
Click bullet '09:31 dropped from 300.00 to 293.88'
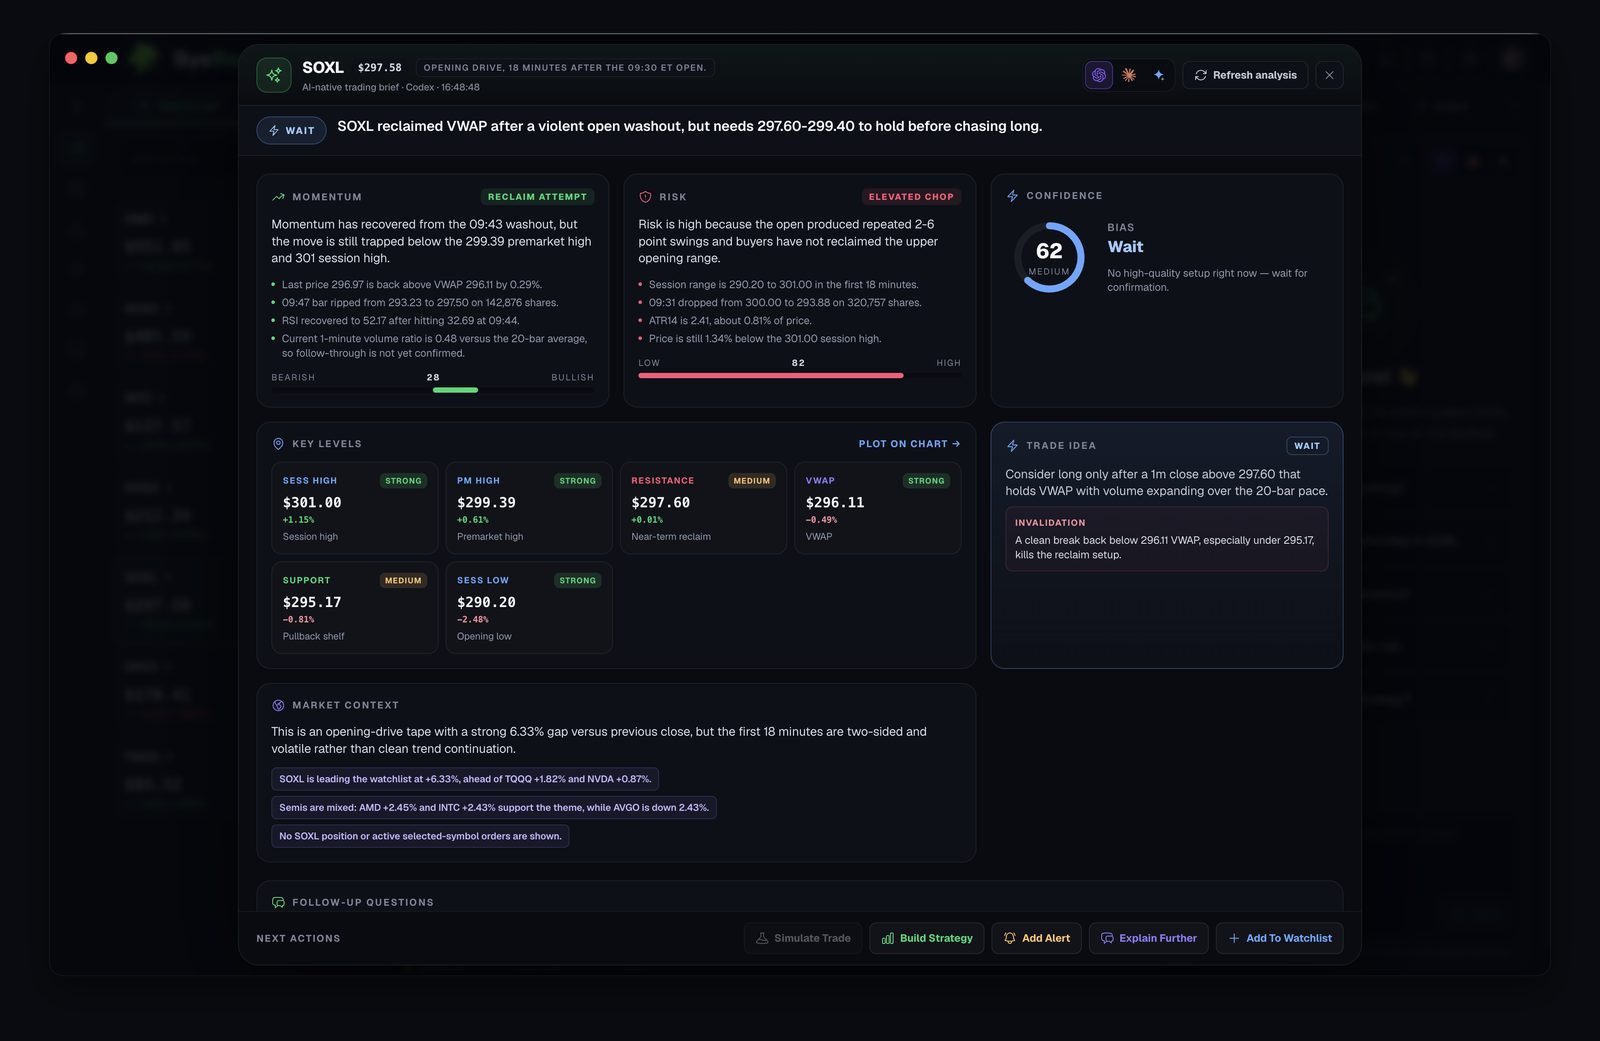point(785,303)
